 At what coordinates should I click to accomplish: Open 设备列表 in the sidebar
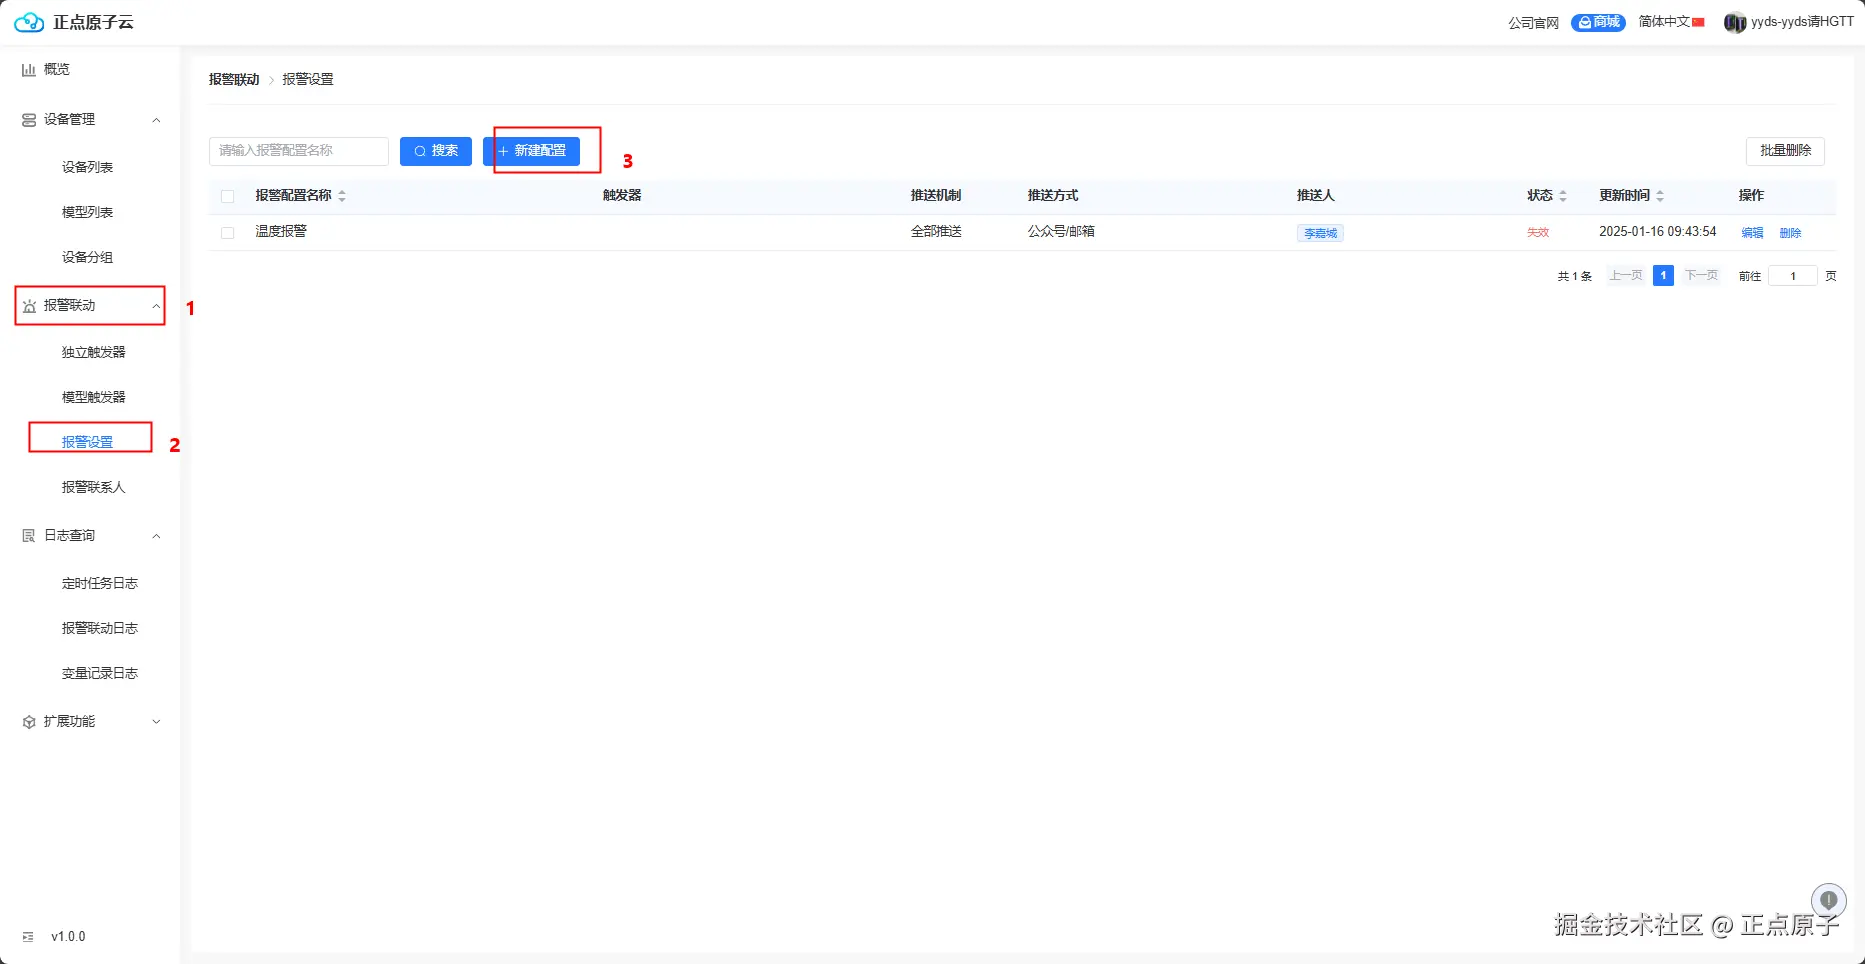click(x=88, y=168)
